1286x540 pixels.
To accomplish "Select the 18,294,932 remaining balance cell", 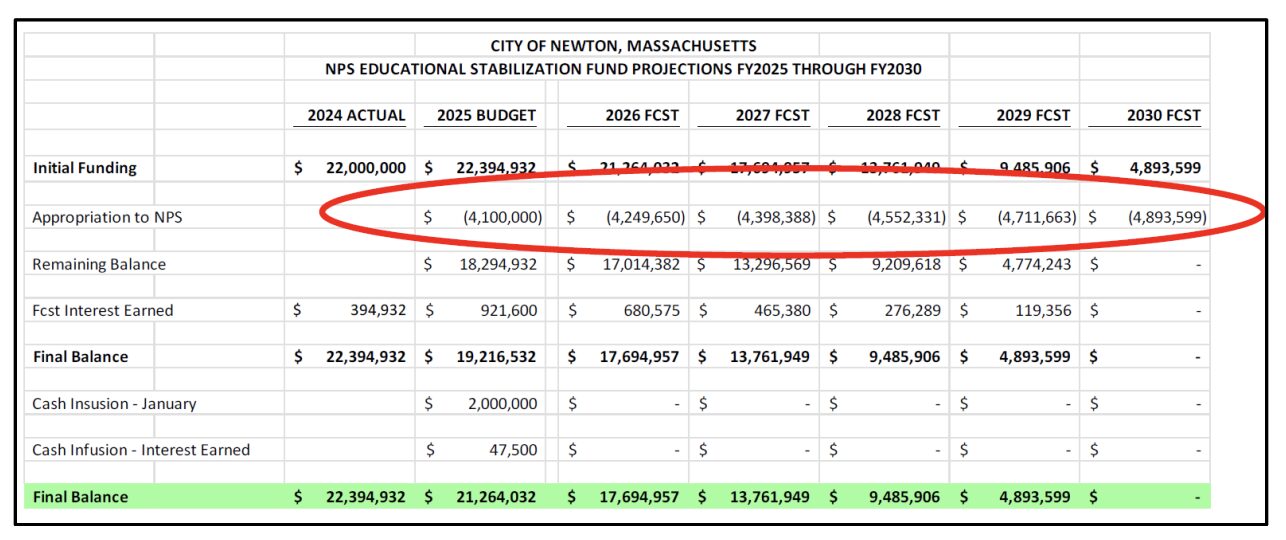I will [x=497, y=265].
